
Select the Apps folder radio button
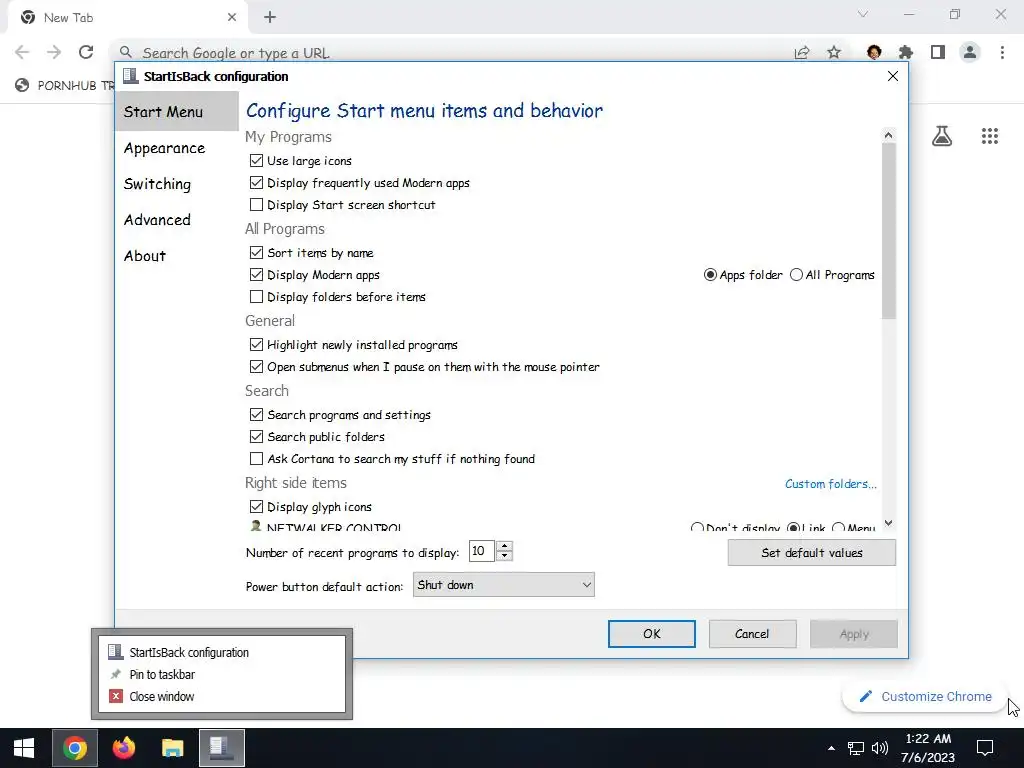click(710, 275)
